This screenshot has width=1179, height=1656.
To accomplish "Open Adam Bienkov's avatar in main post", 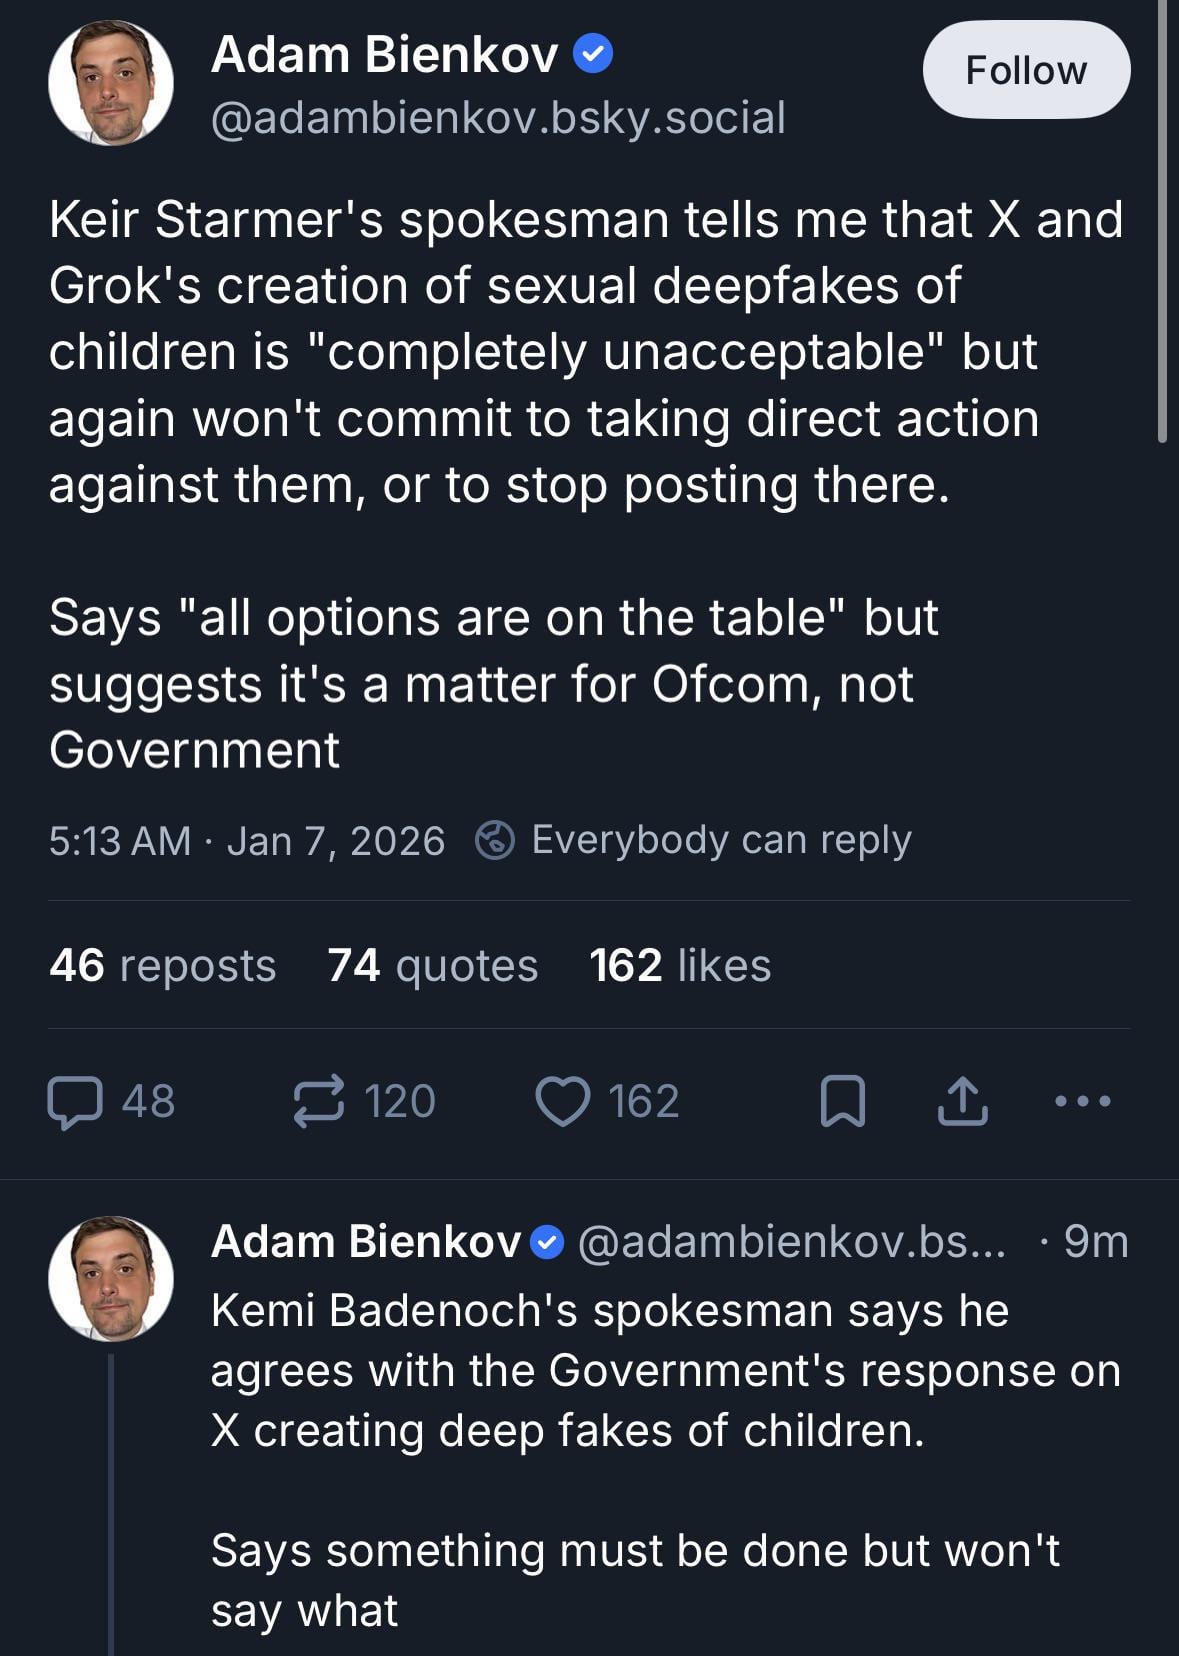I will 111,83.
